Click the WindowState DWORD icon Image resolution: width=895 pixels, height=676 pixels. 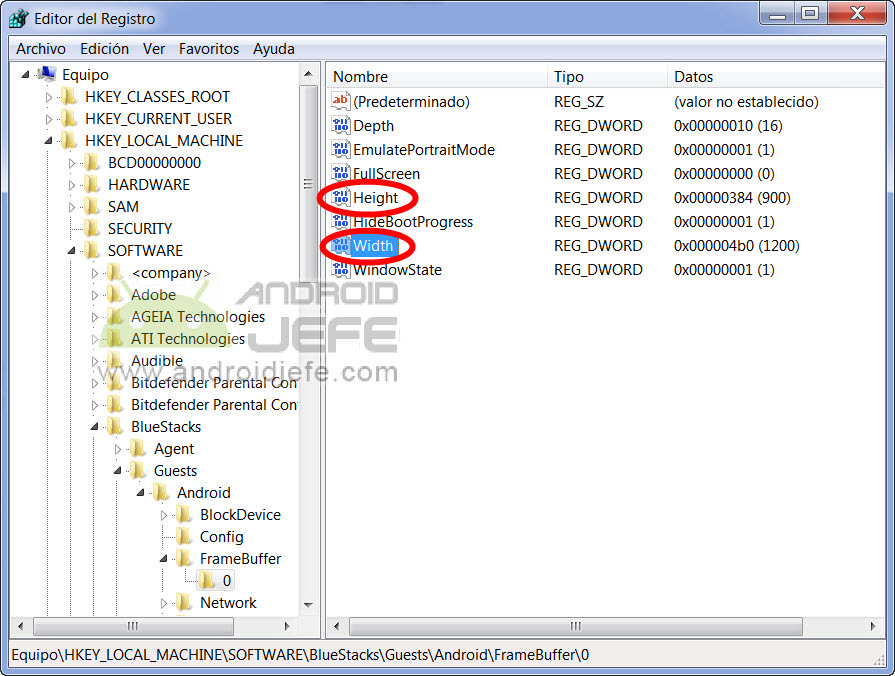pos(341,270)
